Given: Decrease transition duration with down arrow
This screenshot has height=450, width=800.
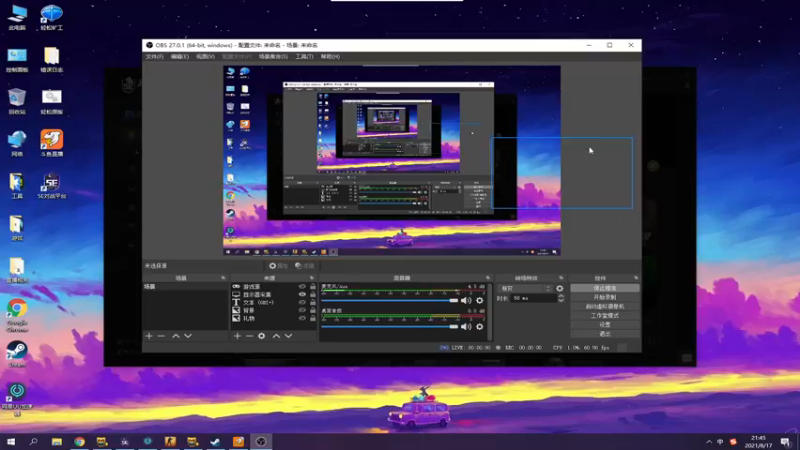Looking at the screenshot, I should 561,301.
